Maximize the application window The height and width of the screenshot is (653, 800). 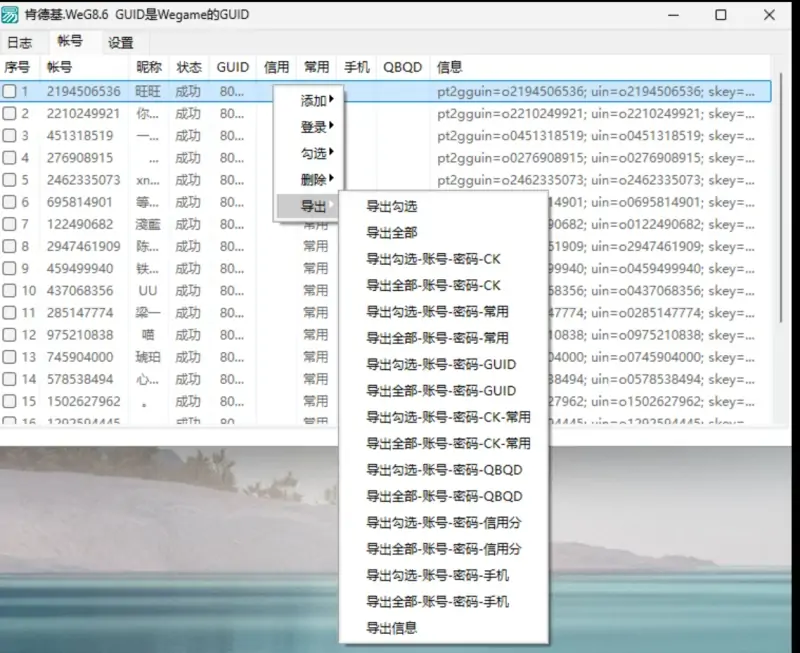tap(720, 15)
